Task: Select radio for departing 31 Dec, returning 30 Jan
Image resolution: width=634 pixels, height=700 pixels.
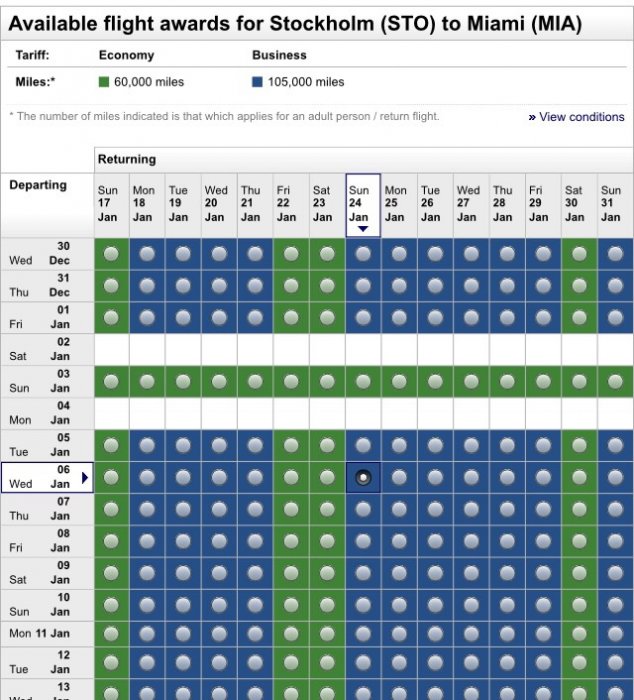Action: tap(579, 286)
